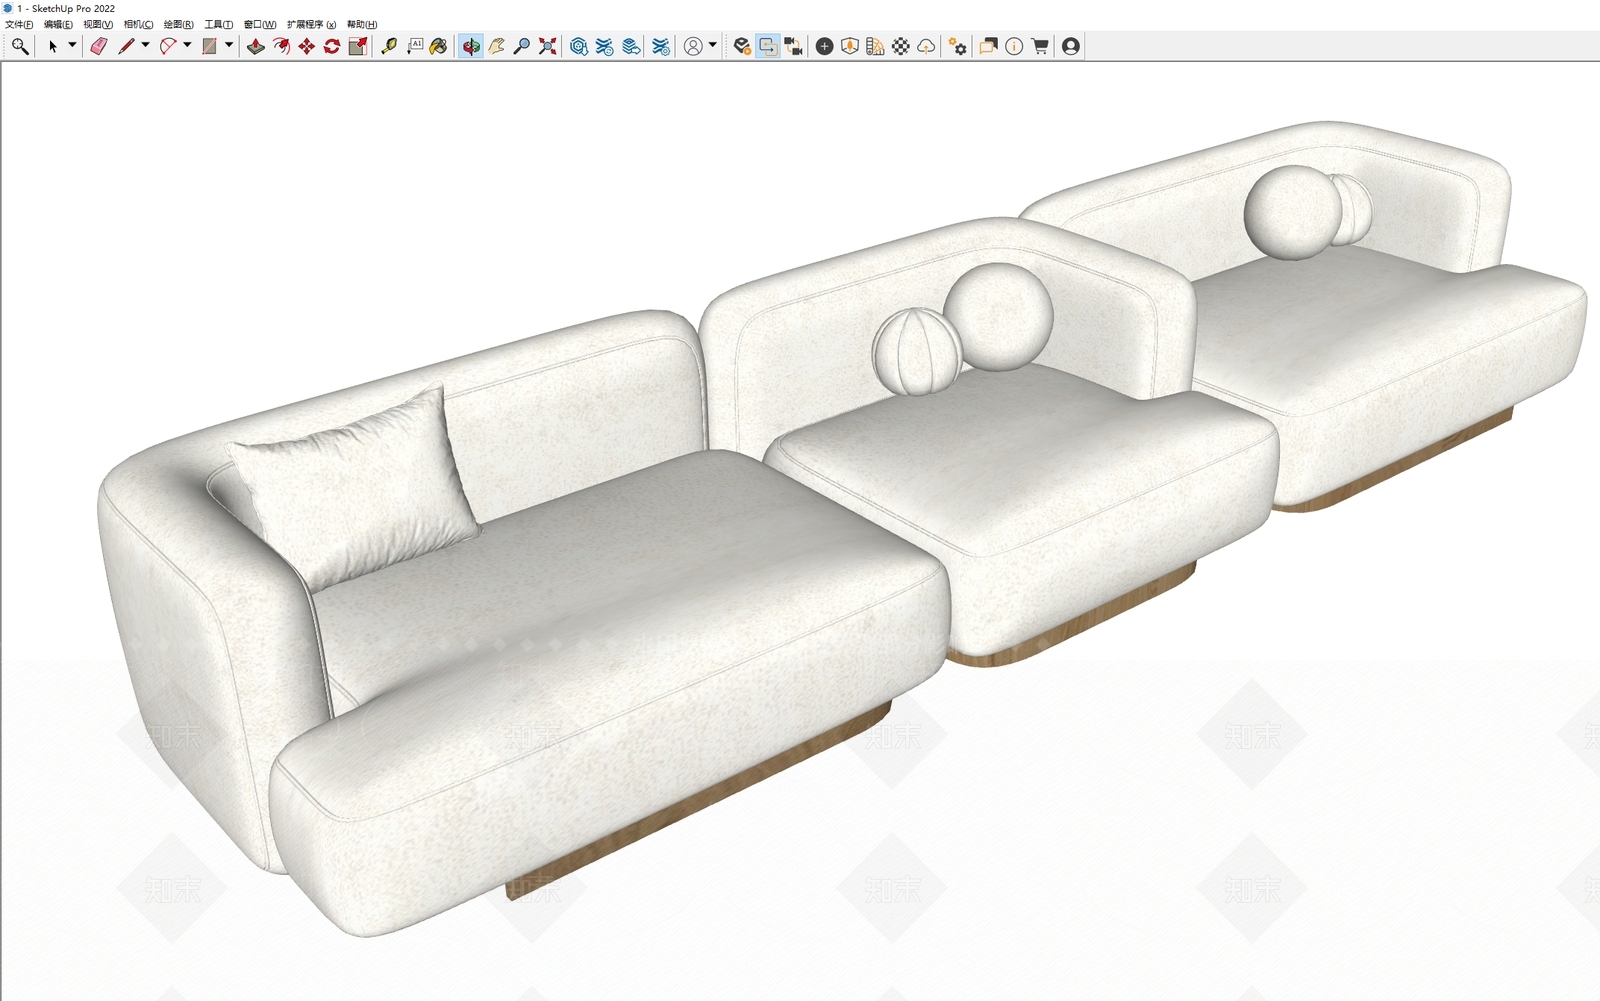The height and width of the screenshot is (1001, 1600).
Task: Activate the highlighted Orbit tool
Action: 471,46
